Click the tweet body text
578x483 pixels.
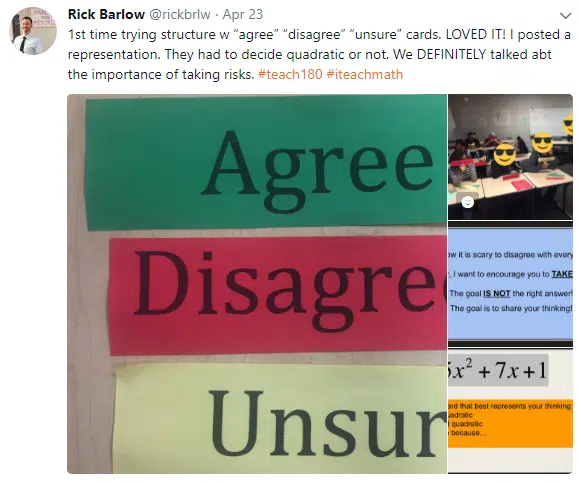point(319,55)
